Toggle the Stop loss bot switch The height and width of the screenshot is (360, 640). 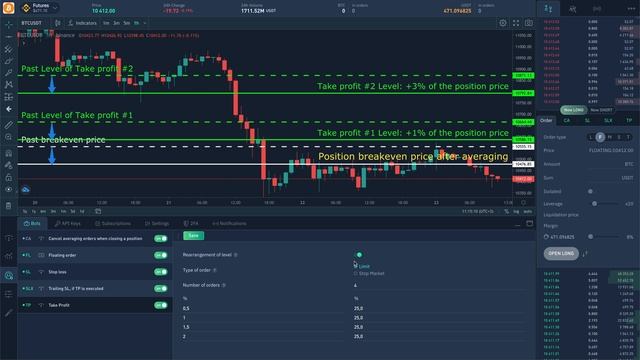click(161, 272)
